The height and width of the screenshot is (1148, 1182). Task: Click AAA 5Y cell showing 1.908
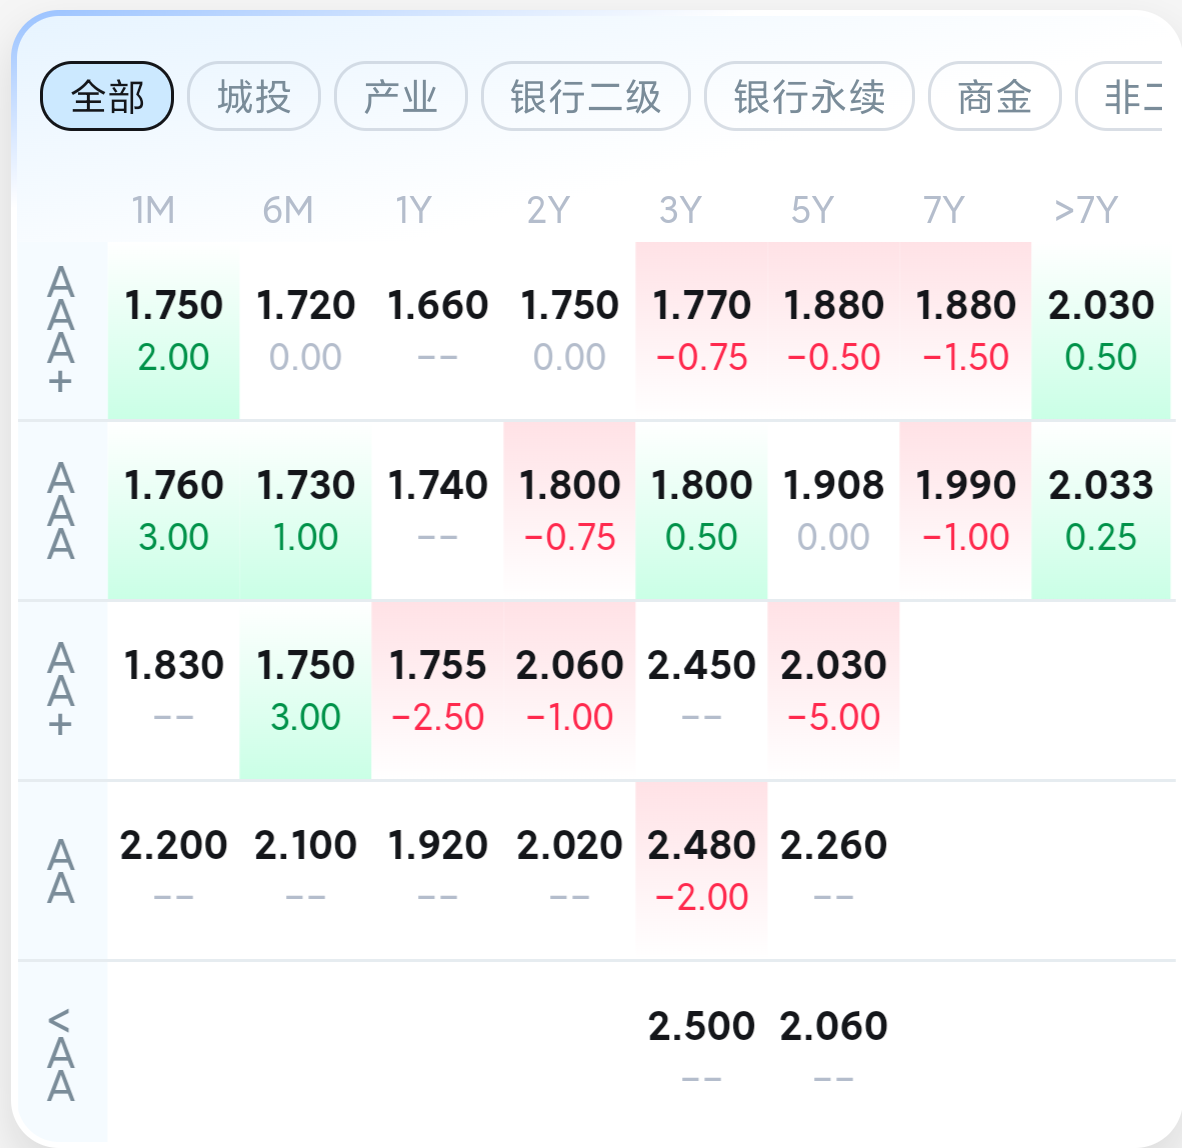pyautogui.click(x=833, y=510)
